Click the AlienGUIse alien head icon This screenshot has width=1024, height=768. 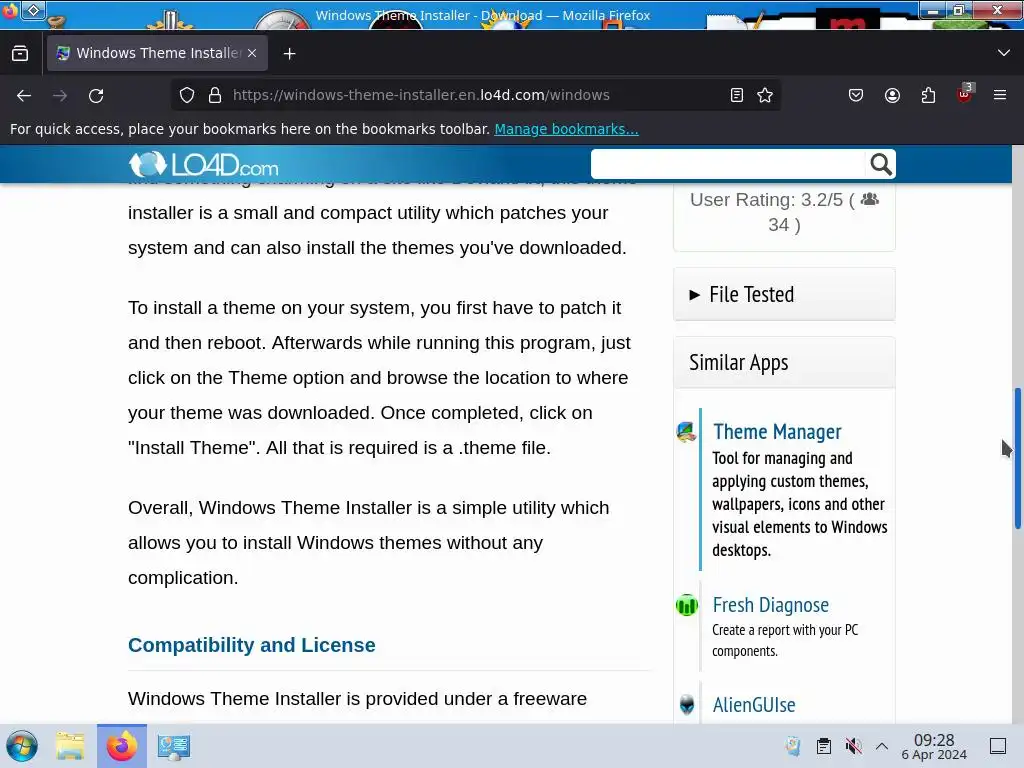tap(687, 705)
